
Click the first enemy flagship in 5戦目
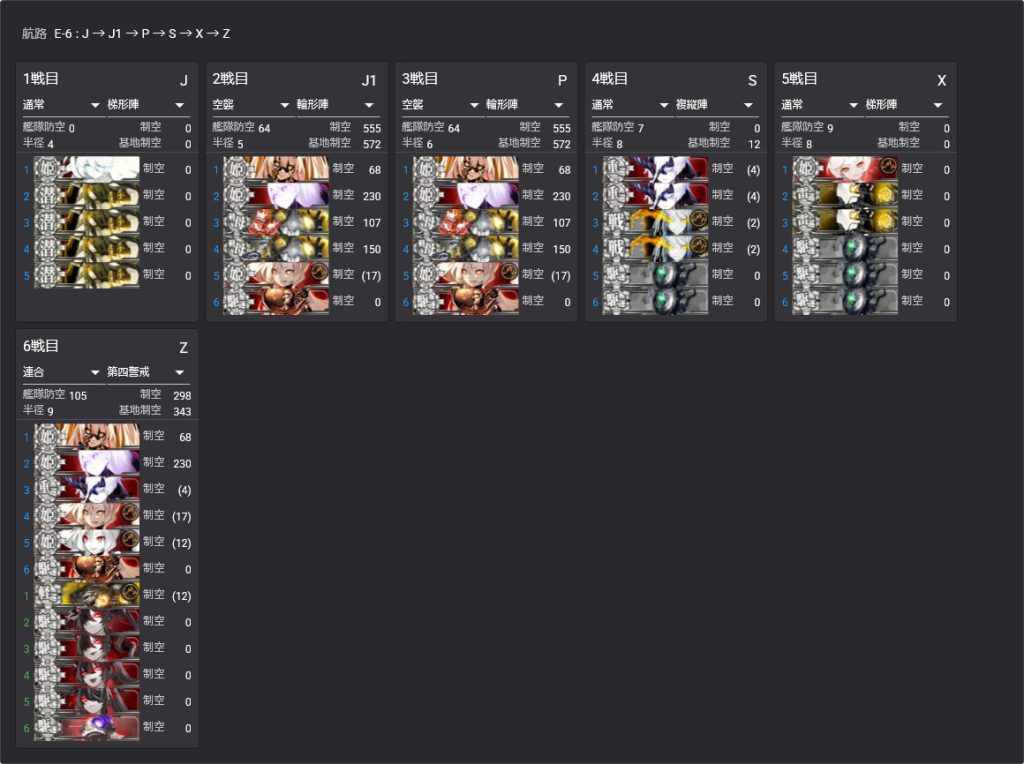click(844, 169)
